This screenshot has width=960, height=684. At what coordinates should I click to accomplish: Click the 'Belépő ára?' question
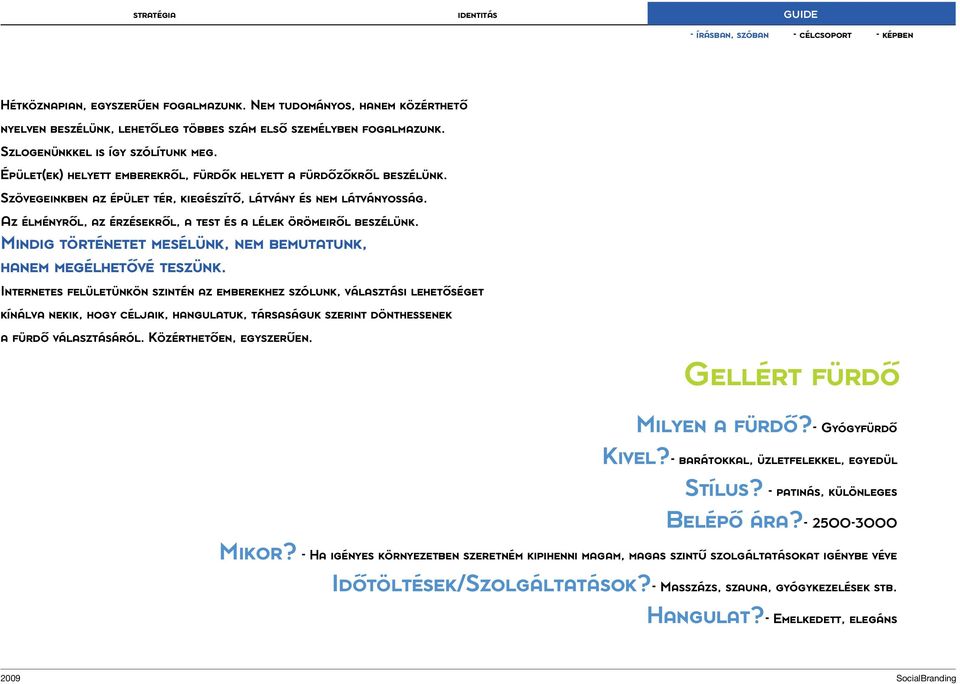(734, 520)
